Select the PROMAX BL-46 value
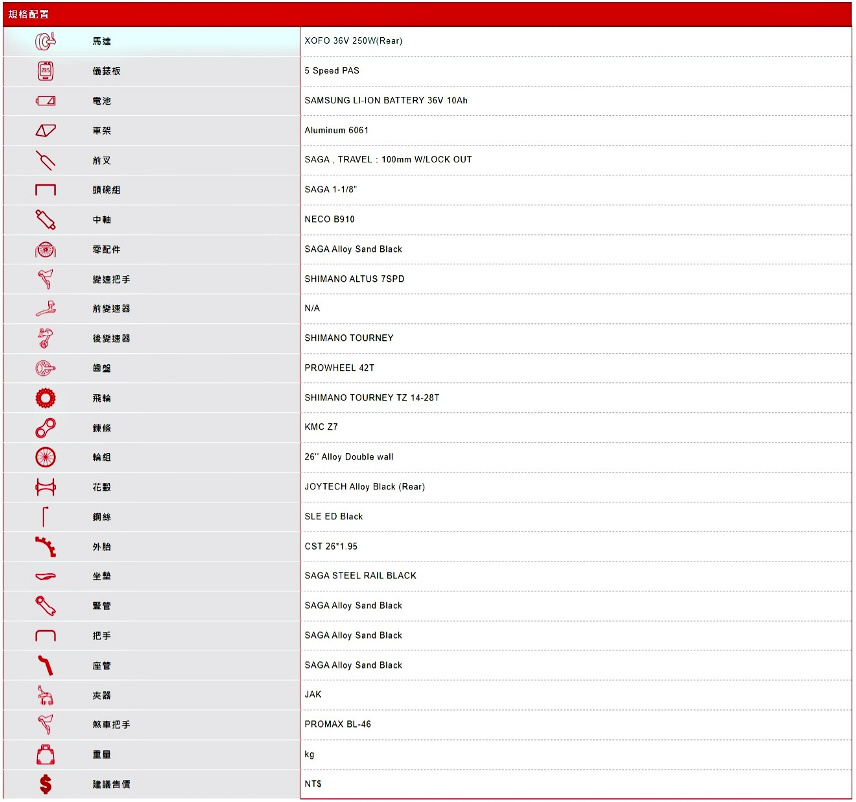Screen dimensions: 856x802 tap(337, 724)
